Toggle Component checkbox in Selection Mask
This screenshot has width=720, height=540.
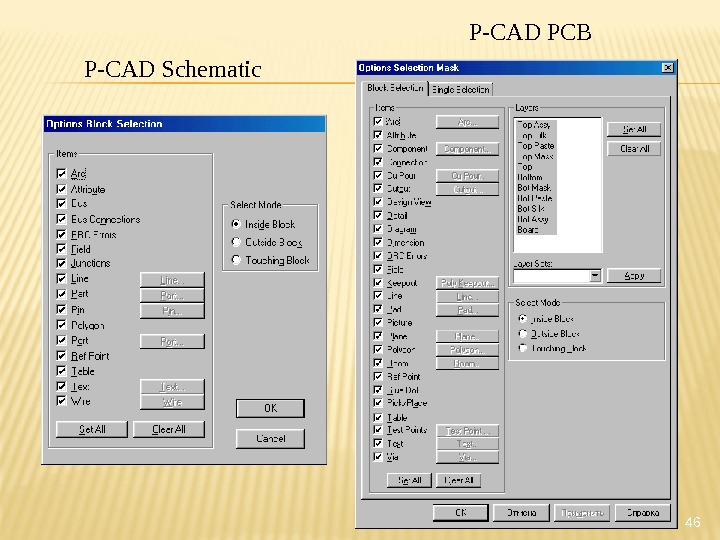click(x=378, y=149)
